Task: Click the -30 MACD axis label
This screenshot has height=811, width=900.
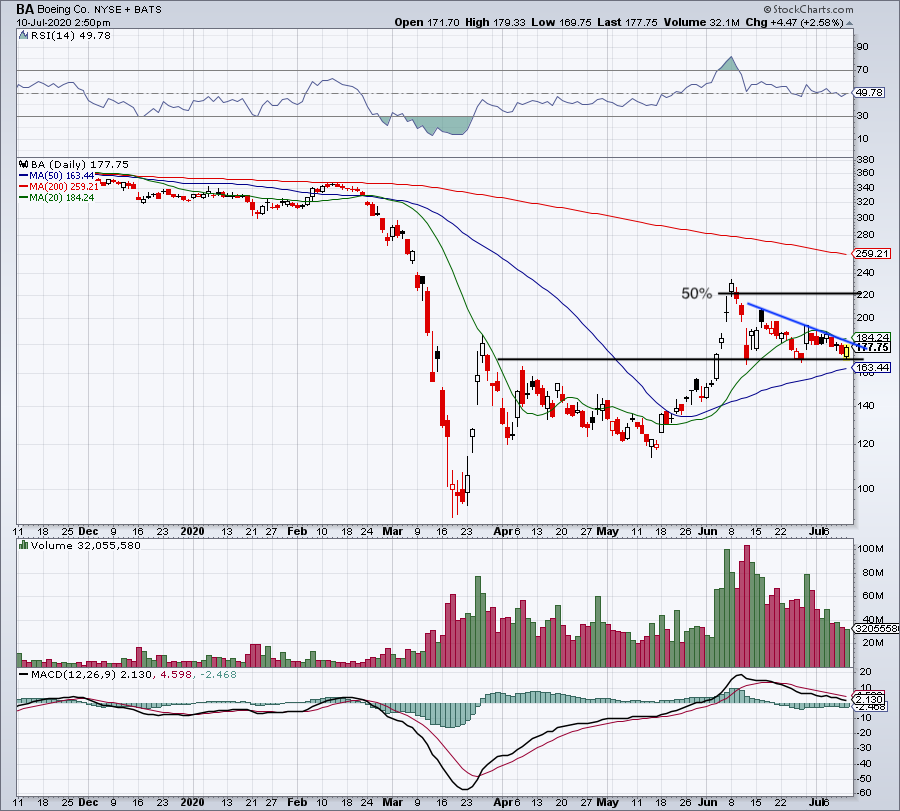Action: (864, 748)
